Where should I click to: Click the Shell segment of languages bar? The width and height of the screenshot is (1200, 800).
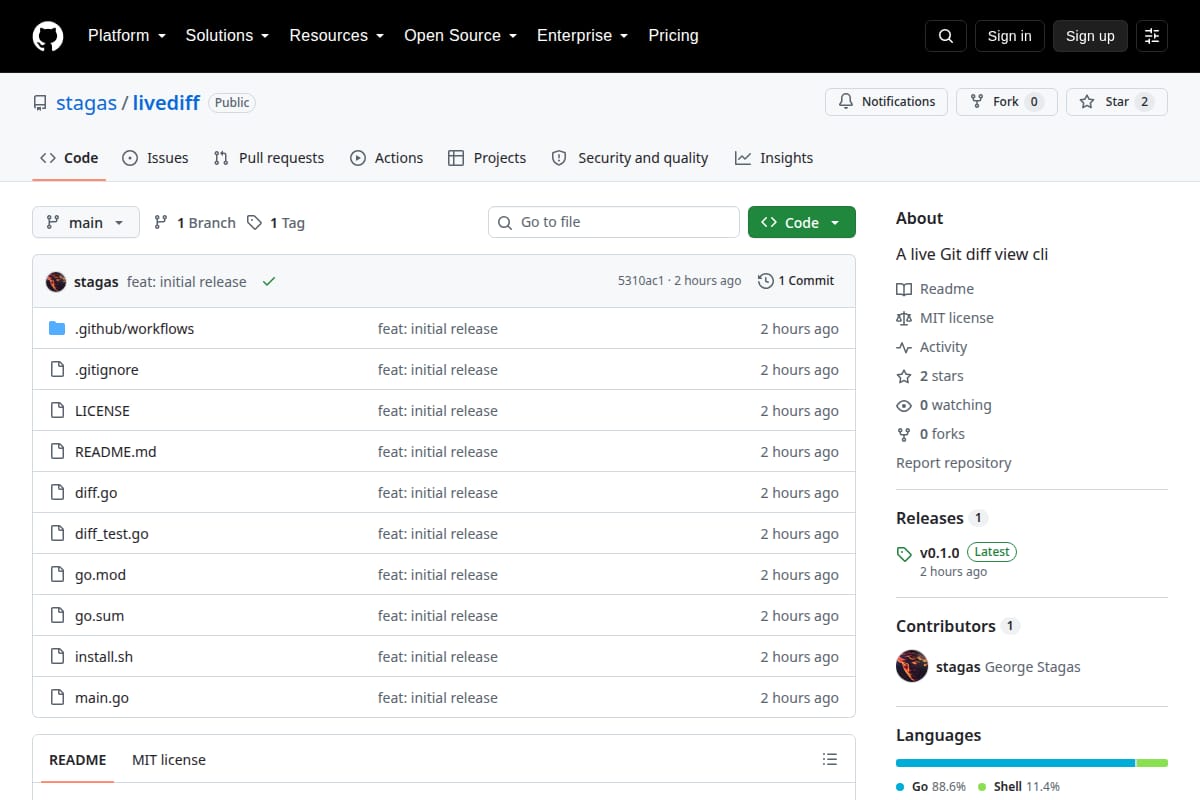click(x=1152, y=763)
